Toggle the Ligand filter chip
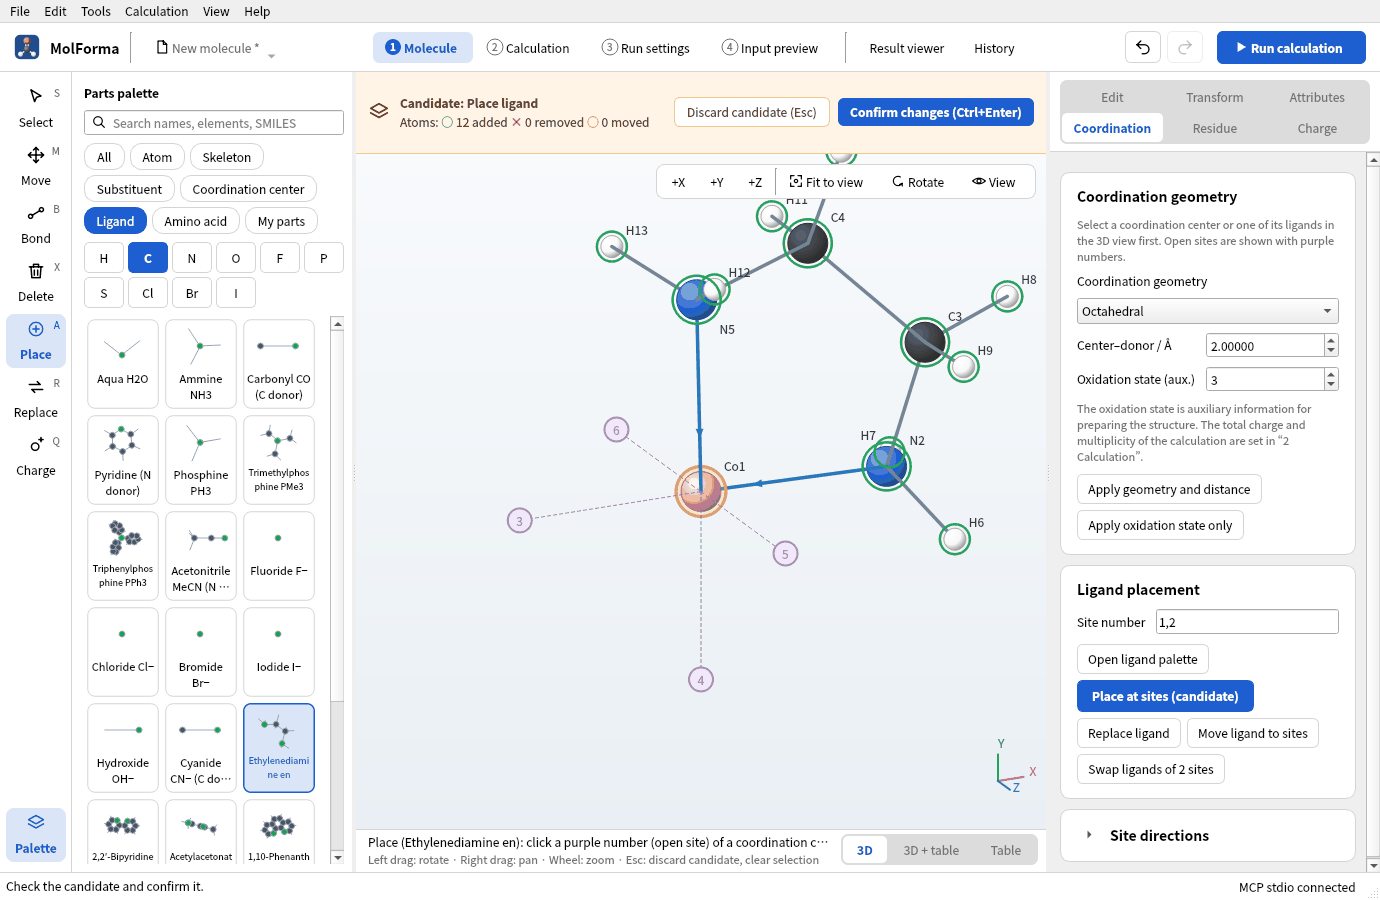This screenshot has width=1380, height=900. point(115,221)
